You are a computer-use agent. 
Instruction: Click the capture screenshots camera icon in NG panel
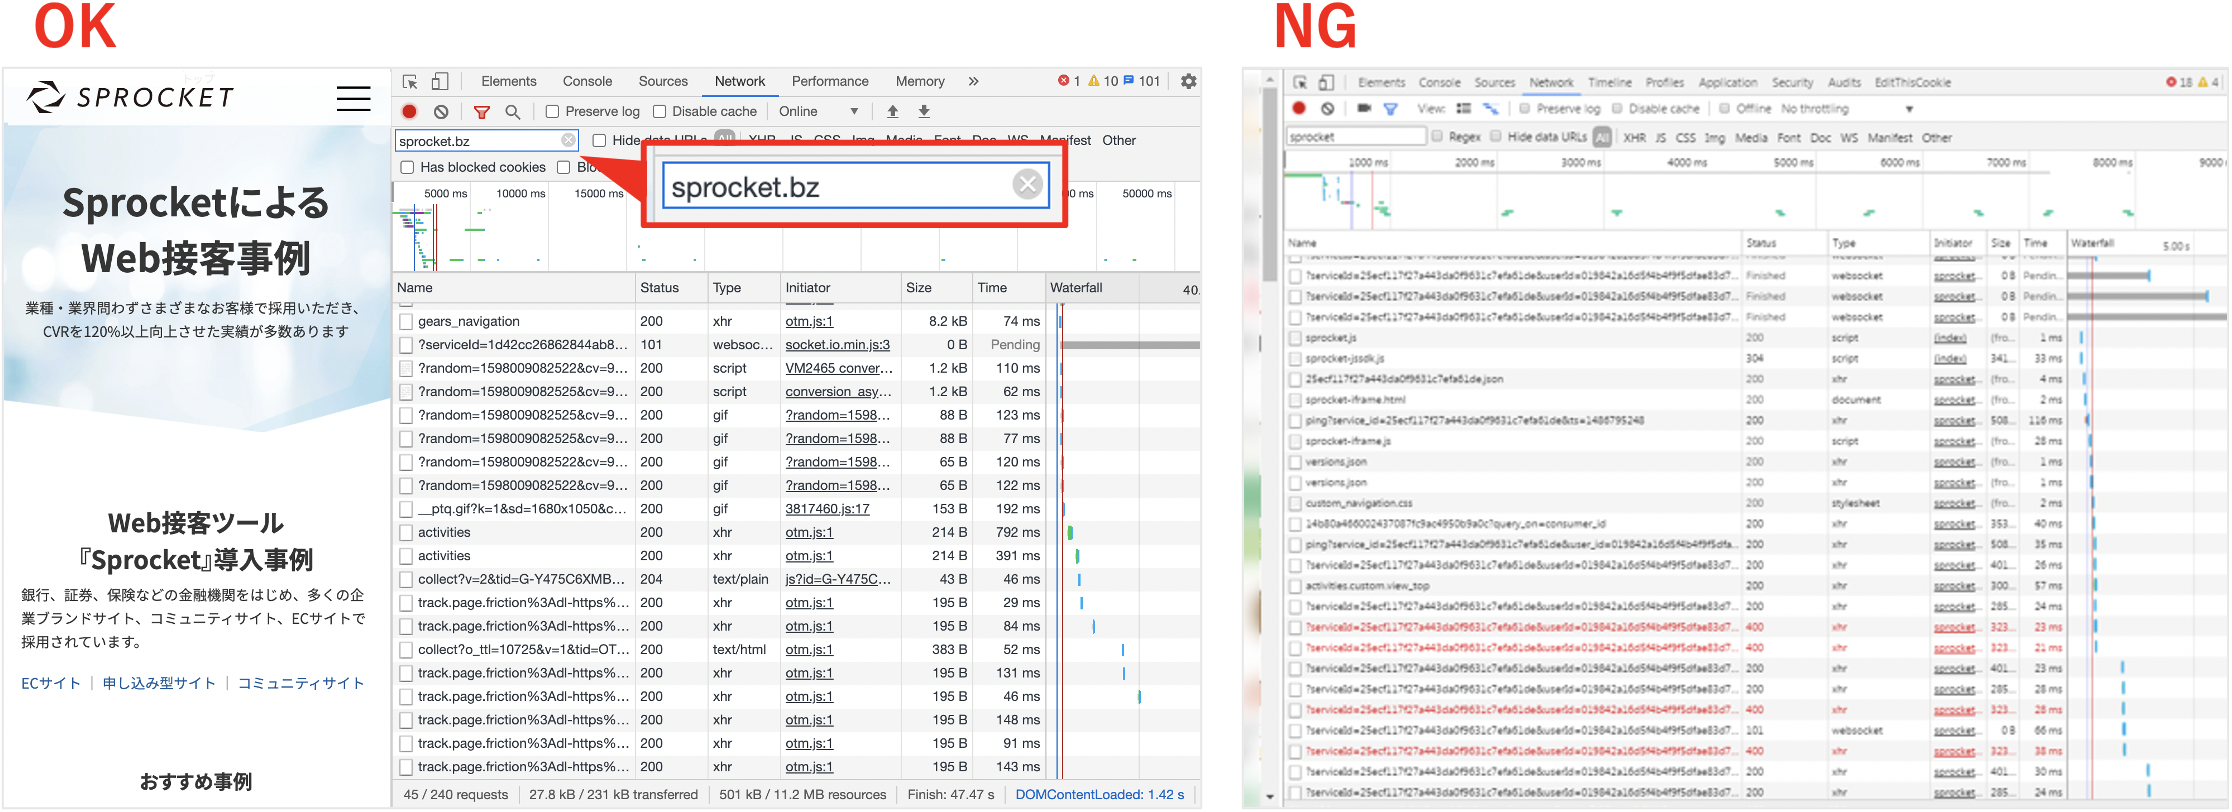(x=1363, y=108)
